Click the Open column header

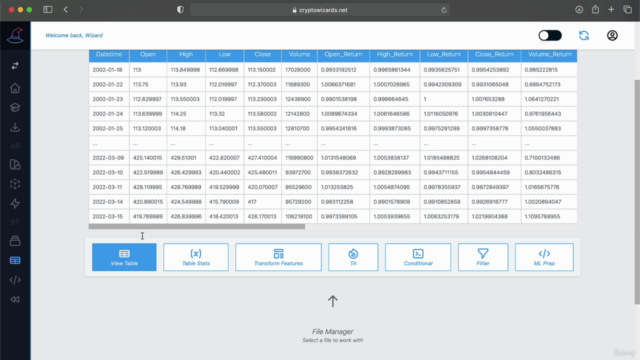[148, 55]
